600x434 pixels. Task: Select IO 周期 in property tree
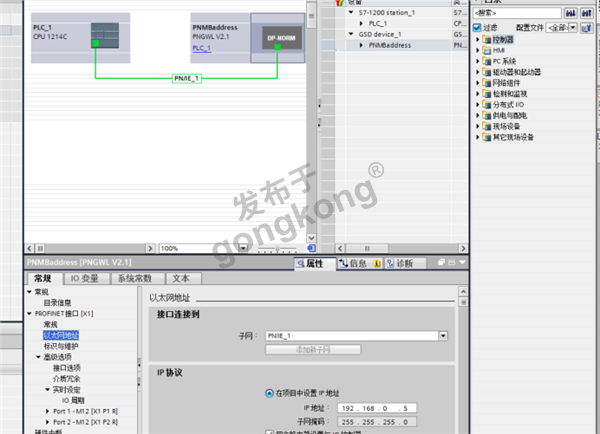pos(73,400)
